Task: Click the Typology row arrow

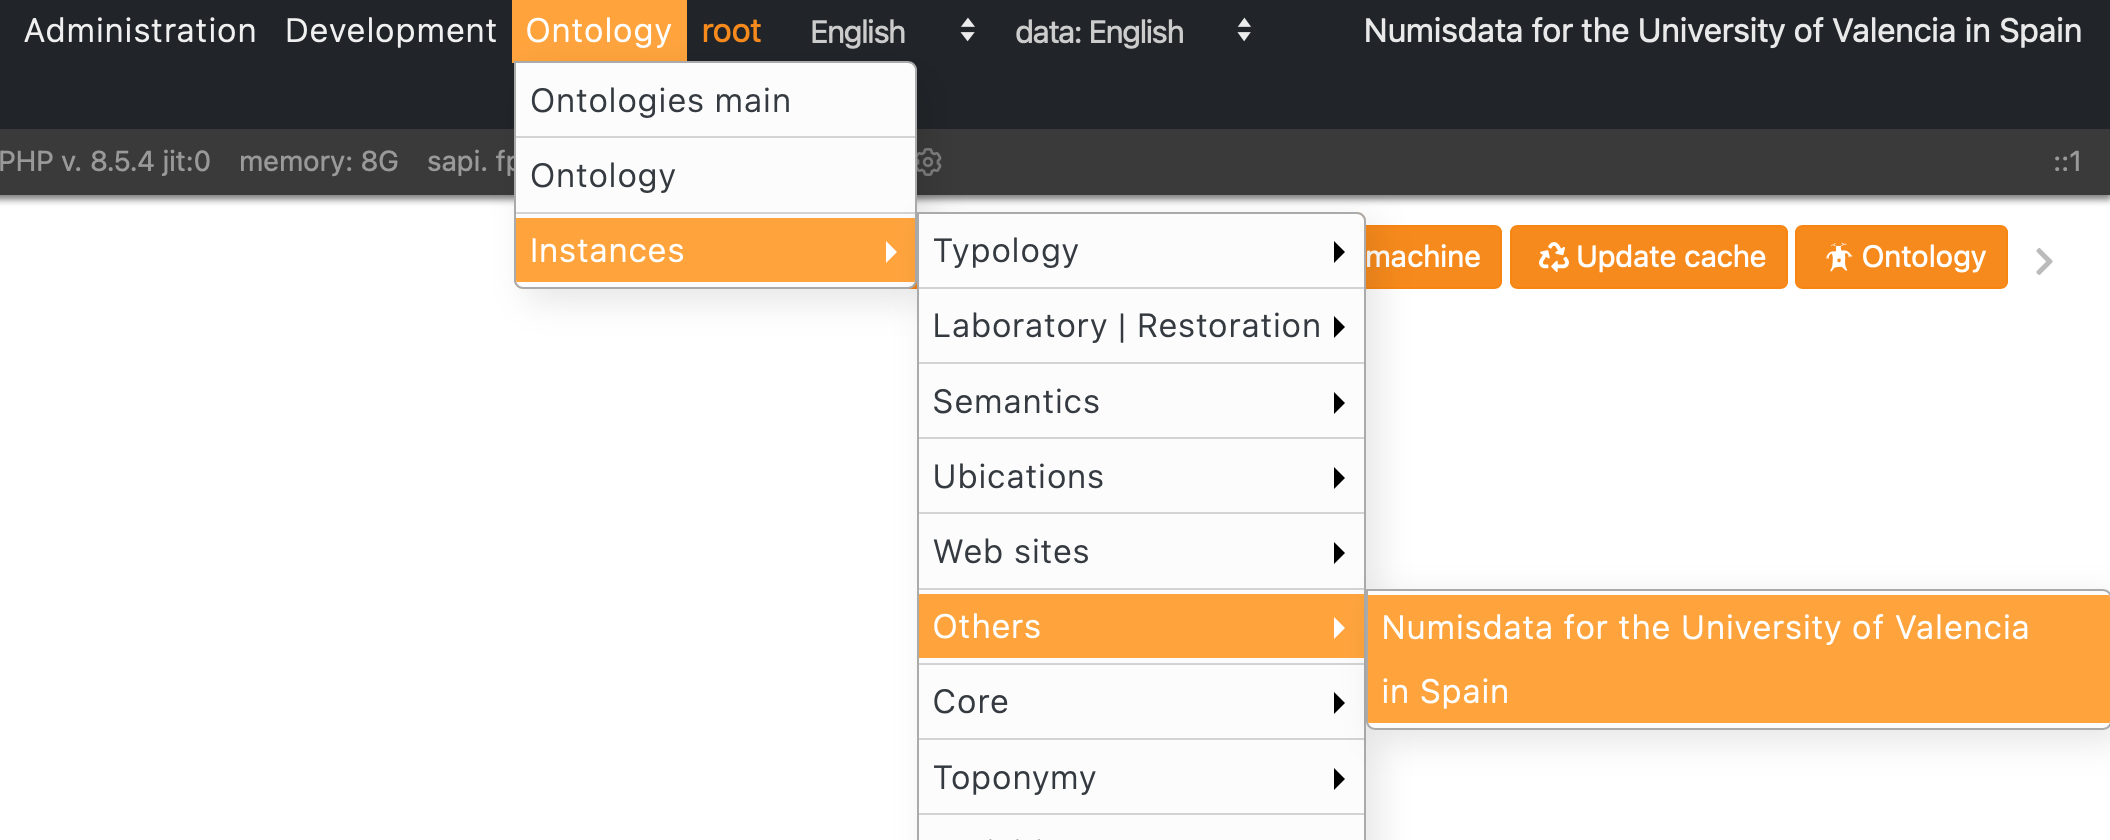Action: click(1339, 252)
